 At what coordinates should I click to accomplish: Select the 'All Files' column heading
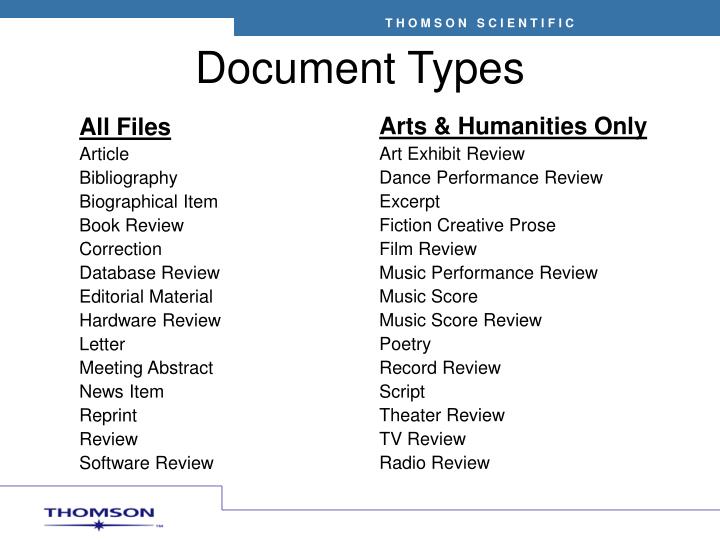[125, 127]
